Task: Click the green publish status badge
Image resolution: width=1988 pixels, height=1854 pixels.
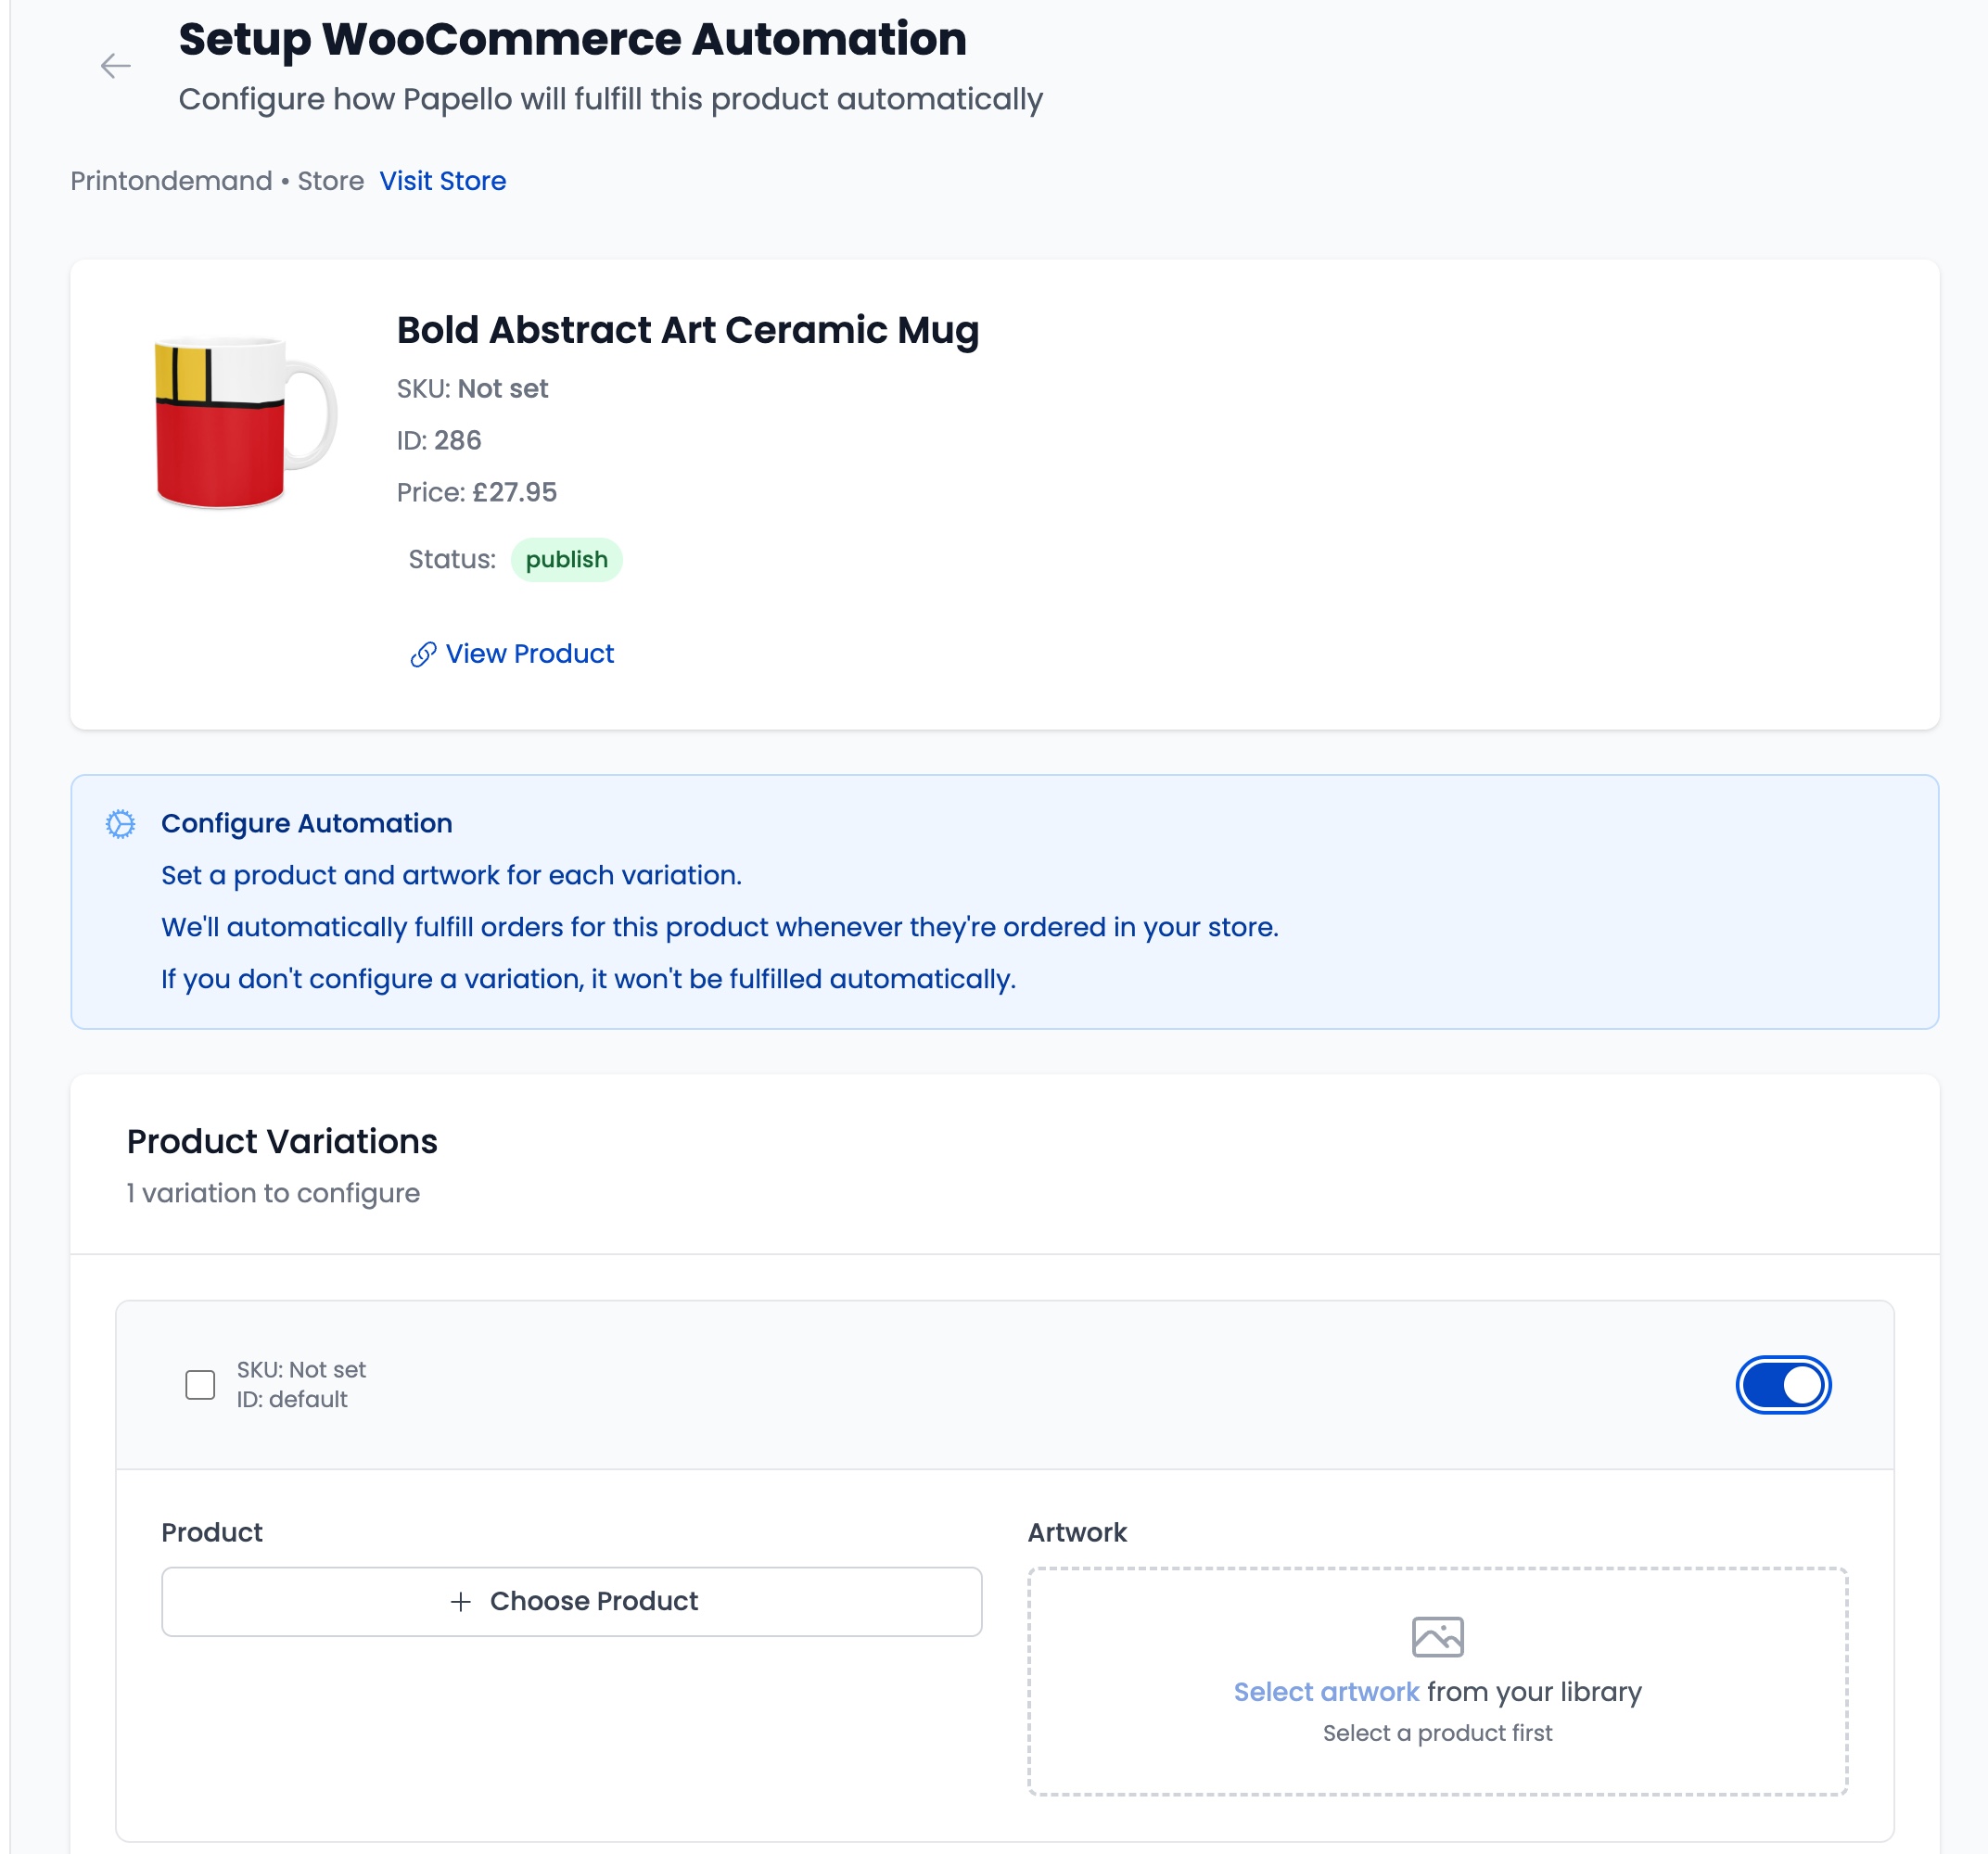Action: coord(566,560)
